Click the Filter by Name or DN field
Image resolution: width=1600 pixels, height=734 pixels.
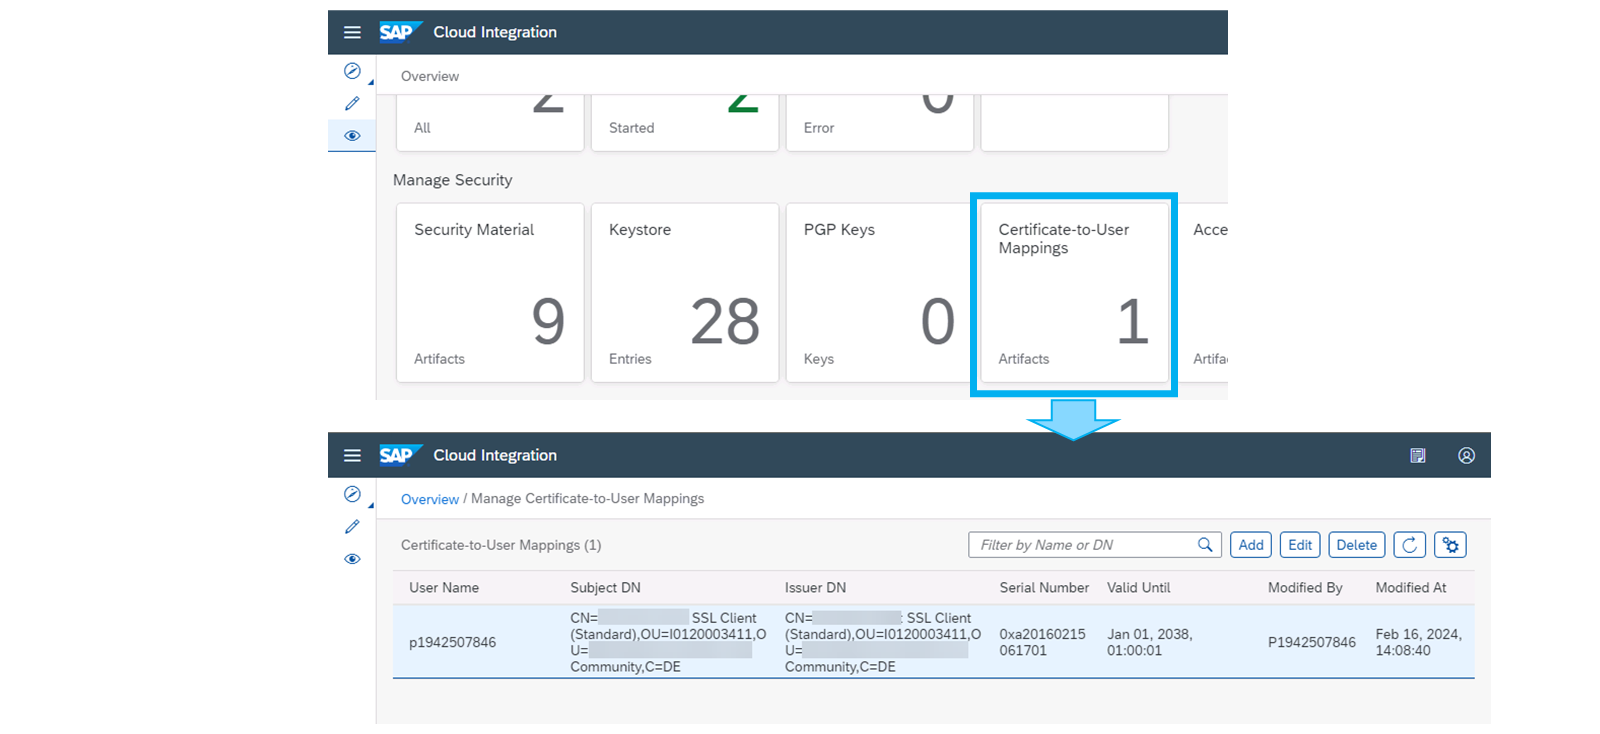point(1095,545)
